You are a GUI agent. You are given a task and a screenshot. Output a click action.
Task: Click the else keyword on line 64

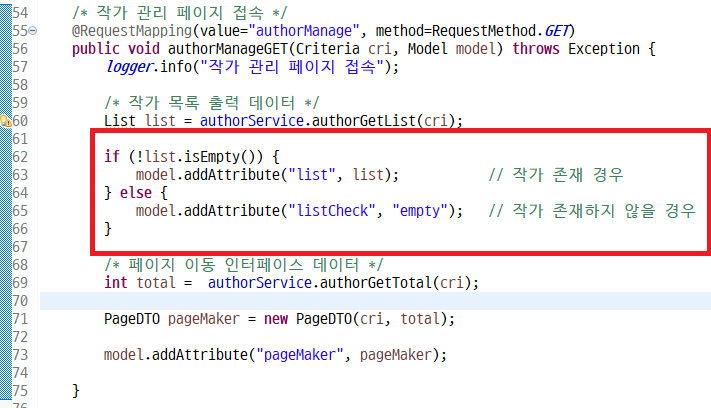coord(136,193)
